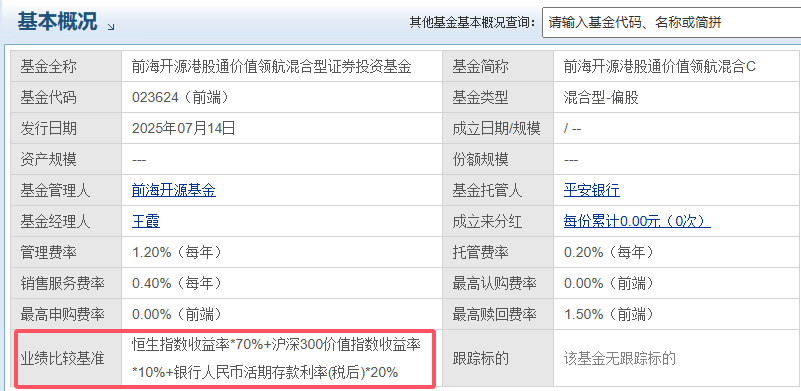Click the 基本概况 heading title
The image size is (801, 391).
click(x=57, y=22)
